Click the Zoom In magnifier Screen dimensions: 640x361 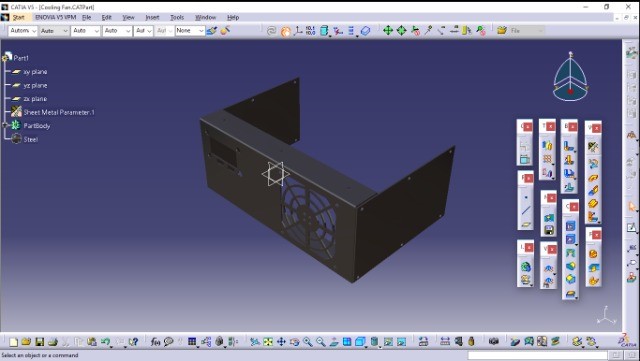click(x=307, y=341)
